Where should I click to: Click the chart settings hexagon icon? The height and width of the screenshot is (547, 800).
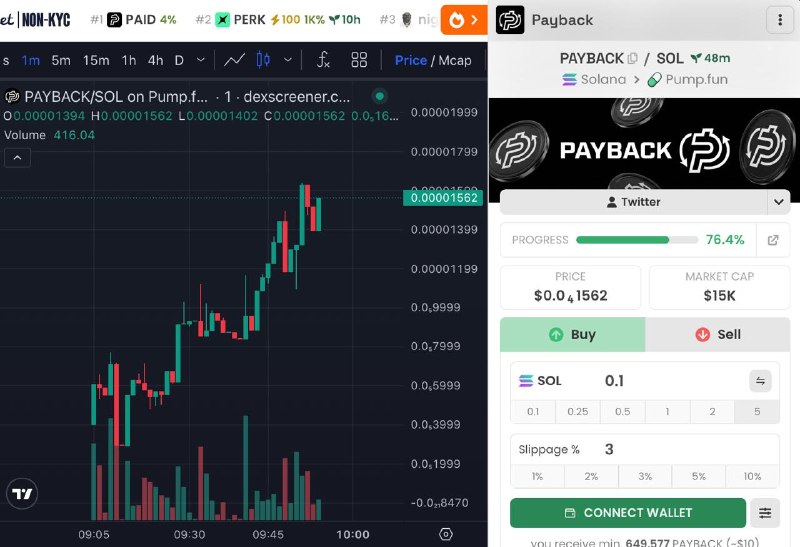pyautogui.click(x=446, y=534)
